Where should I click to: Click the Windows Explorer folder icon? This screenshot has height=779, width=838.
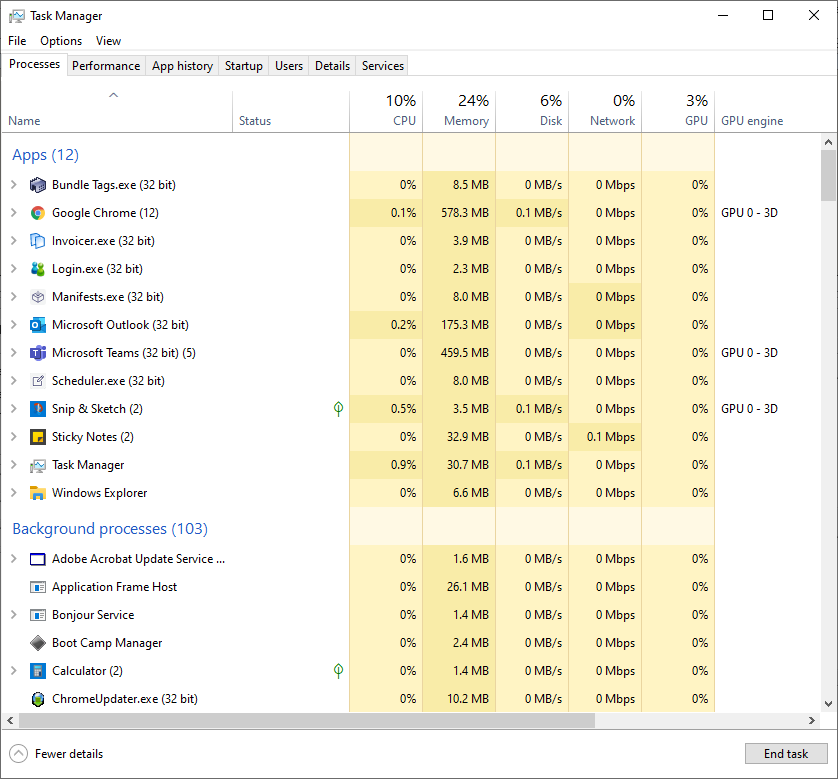[x=37, y=493]
